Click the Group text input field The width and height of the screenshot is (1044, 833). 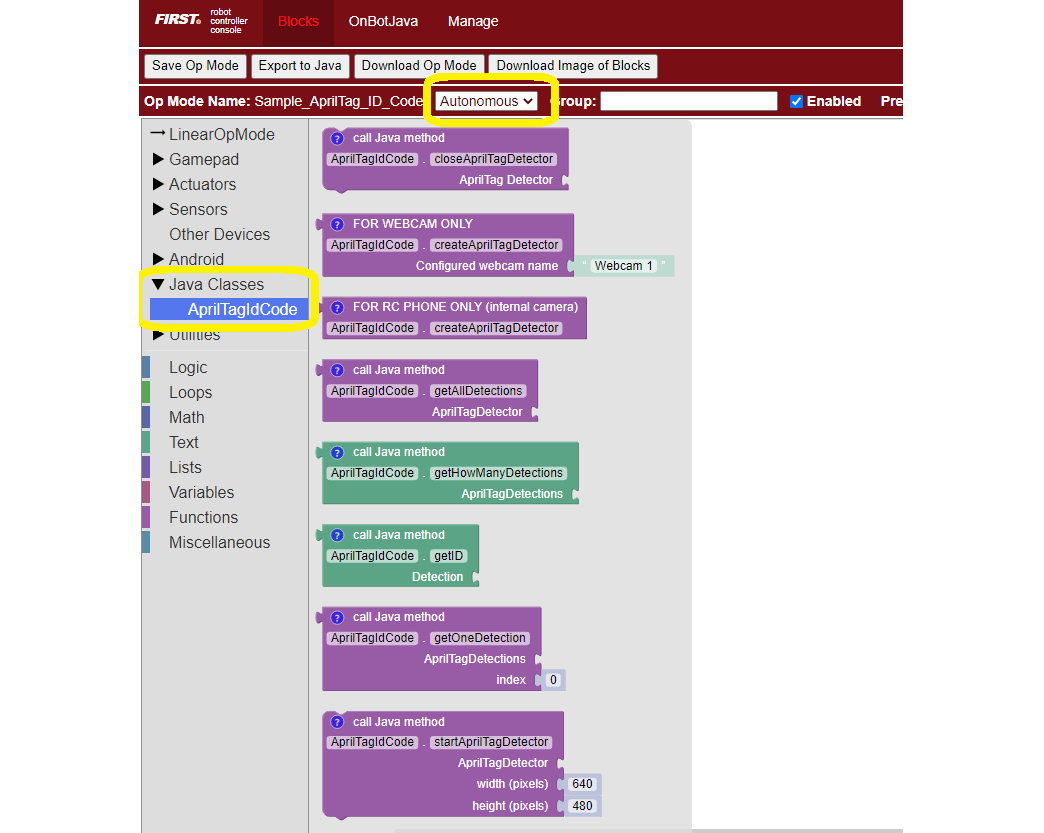click(x=688, y=101)
